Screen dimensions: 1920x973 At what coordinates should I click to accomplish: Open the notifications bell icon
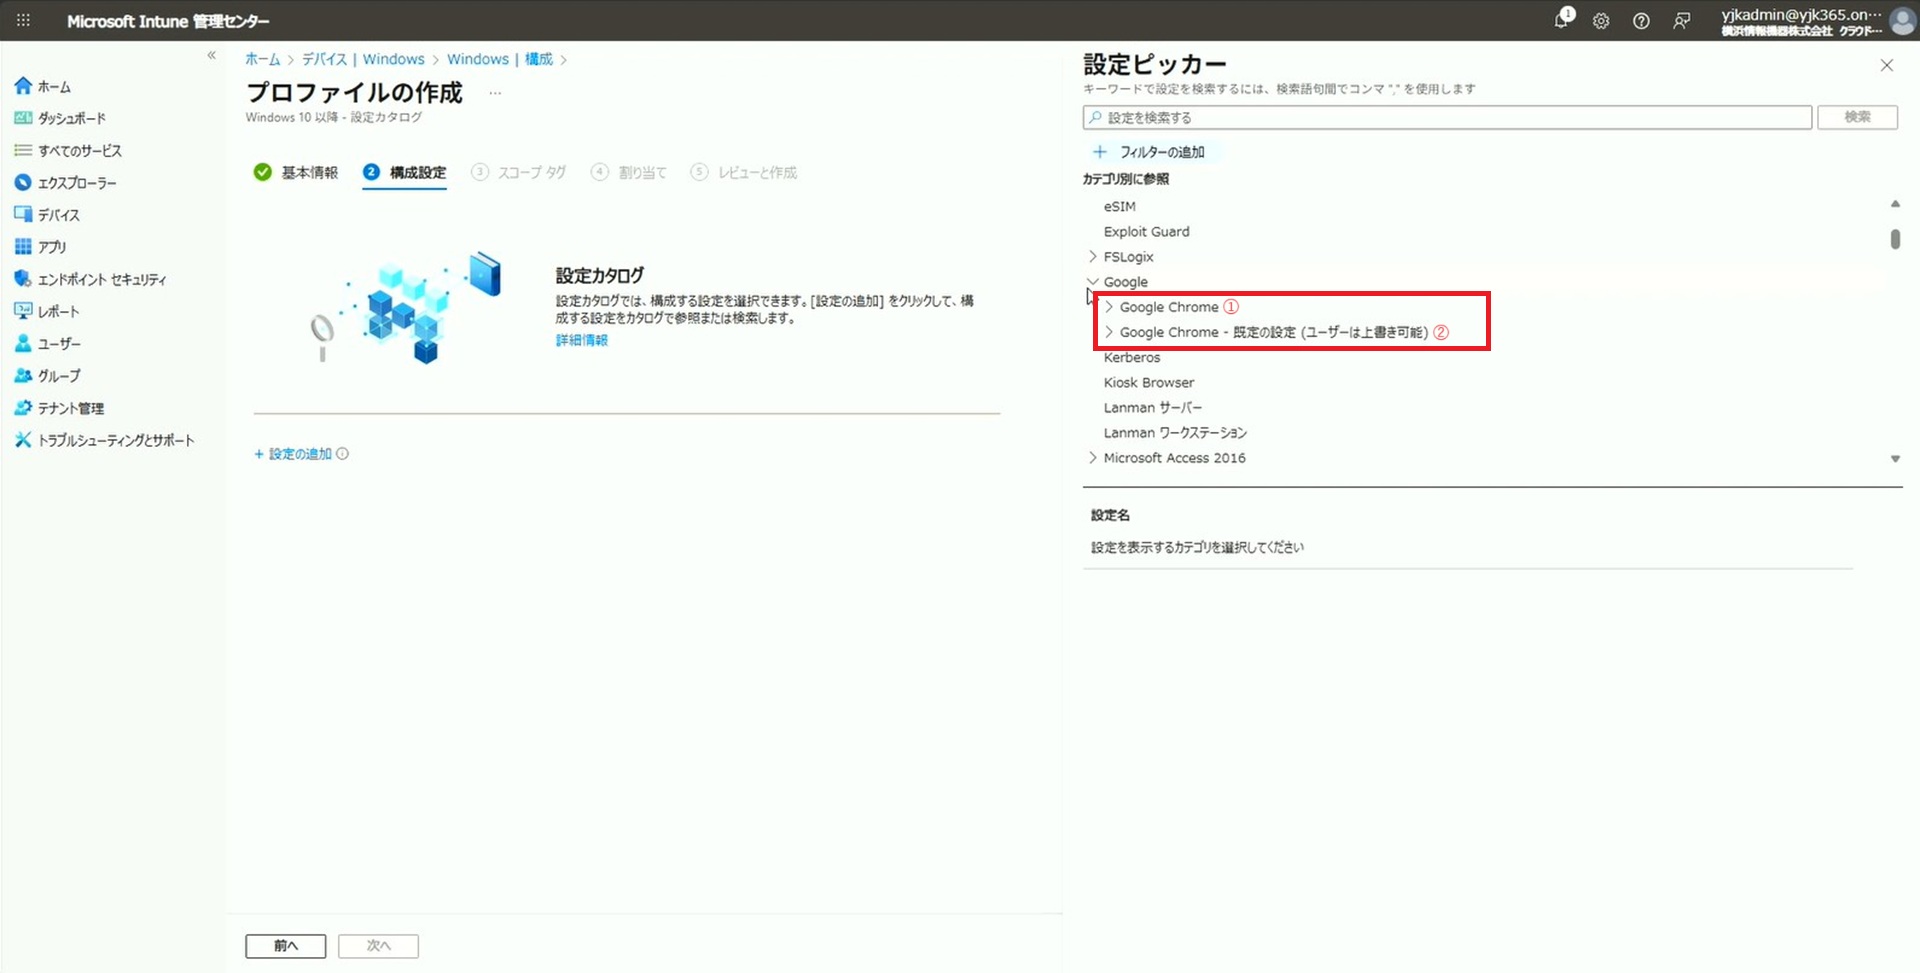coord(1562,20)
